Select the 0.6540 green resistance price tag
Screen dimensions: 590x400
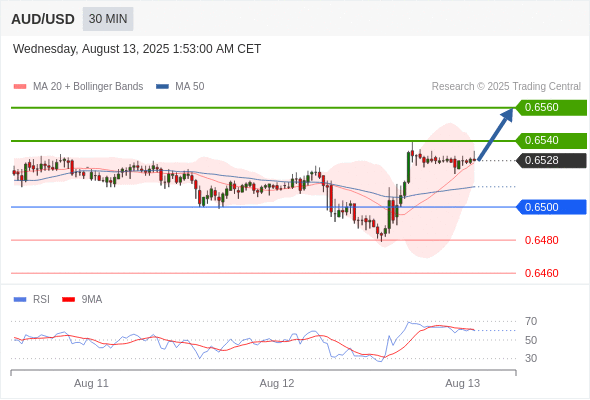point(551,141)
